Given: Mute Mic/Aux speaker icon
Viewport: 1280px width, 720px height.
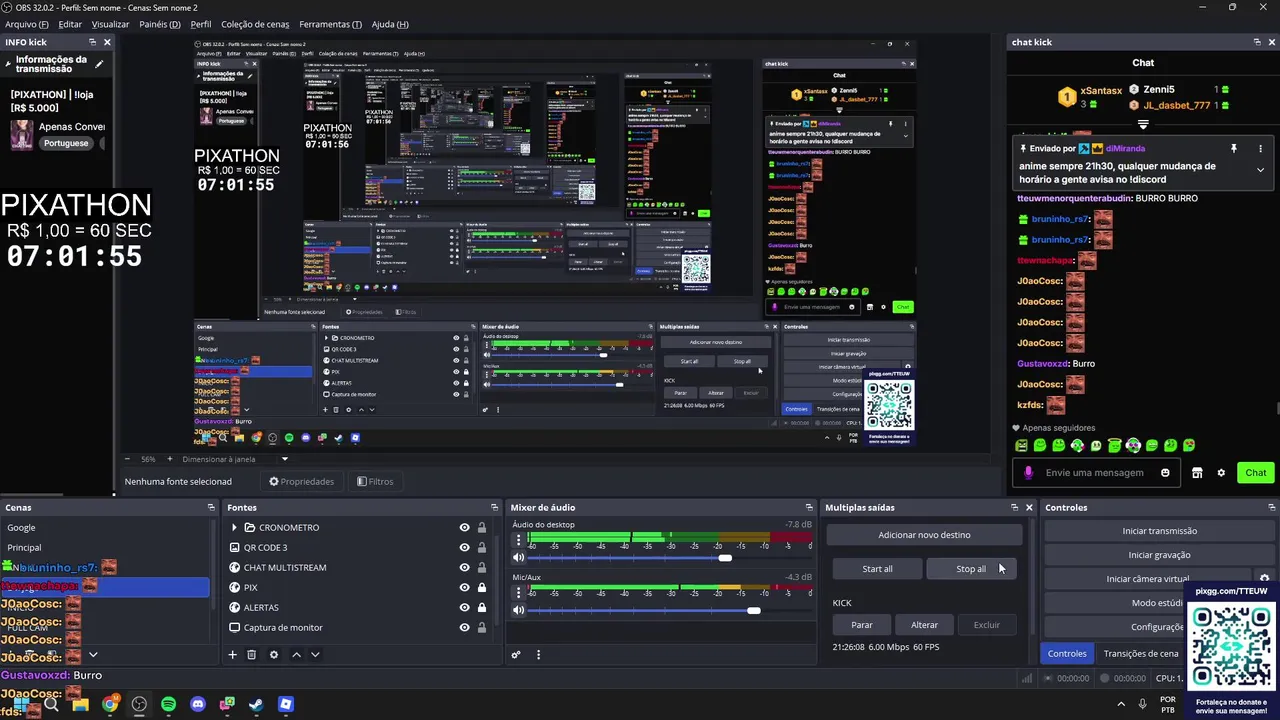Looking at the screenshot, I should [518, 610].
